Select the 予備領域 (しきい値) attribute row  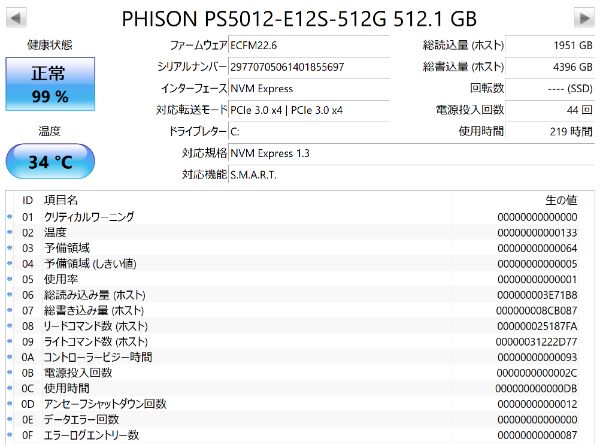[293, 264]
